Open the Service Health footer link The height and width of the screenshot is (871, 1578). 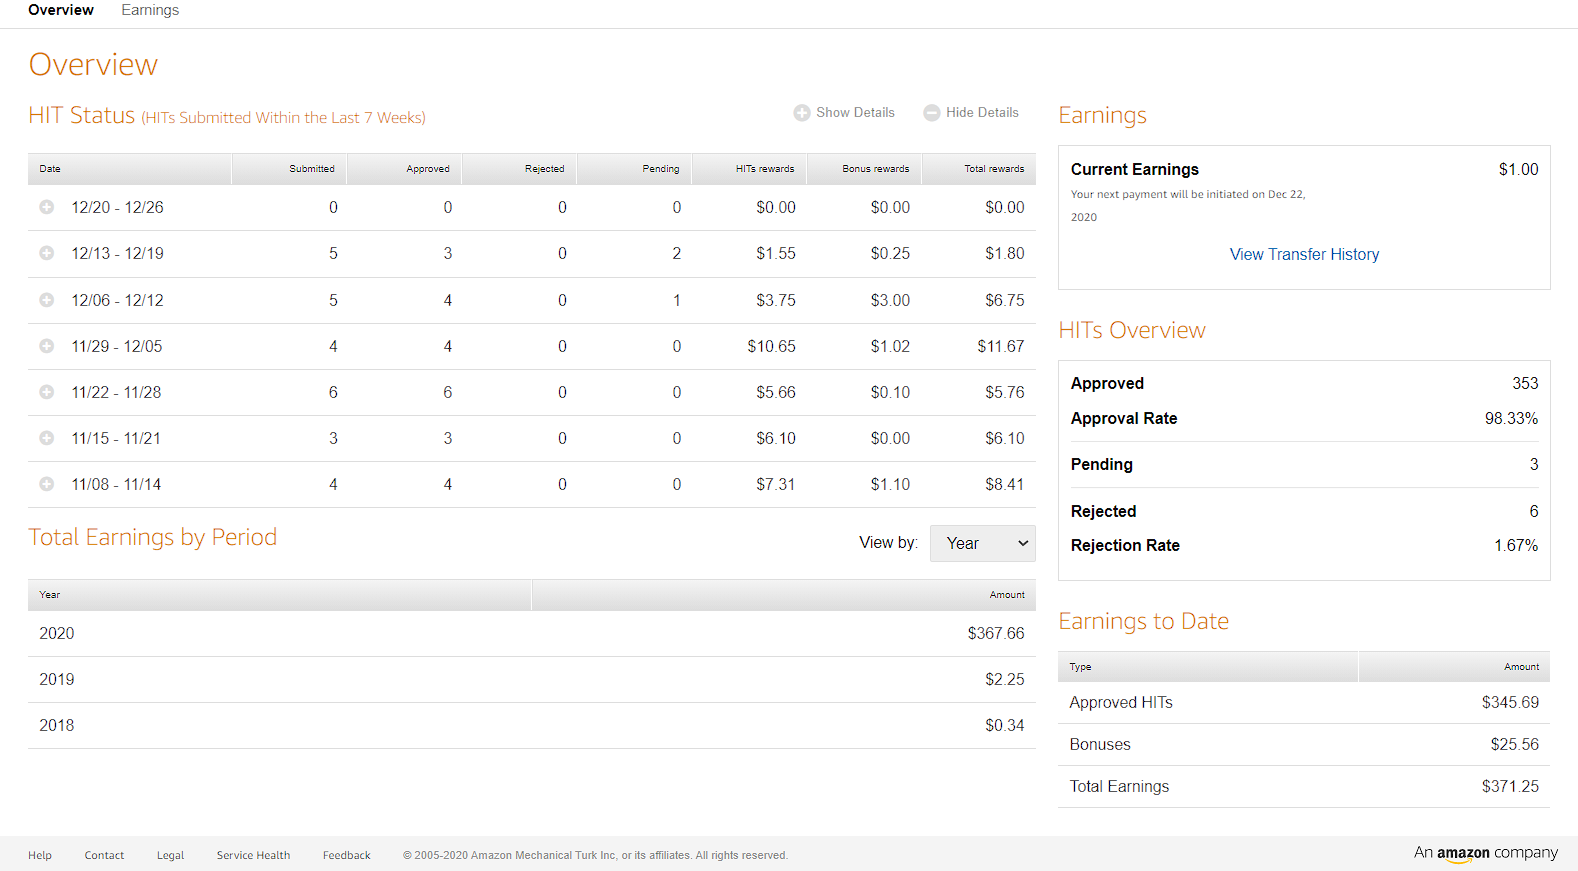pos(253,855)
